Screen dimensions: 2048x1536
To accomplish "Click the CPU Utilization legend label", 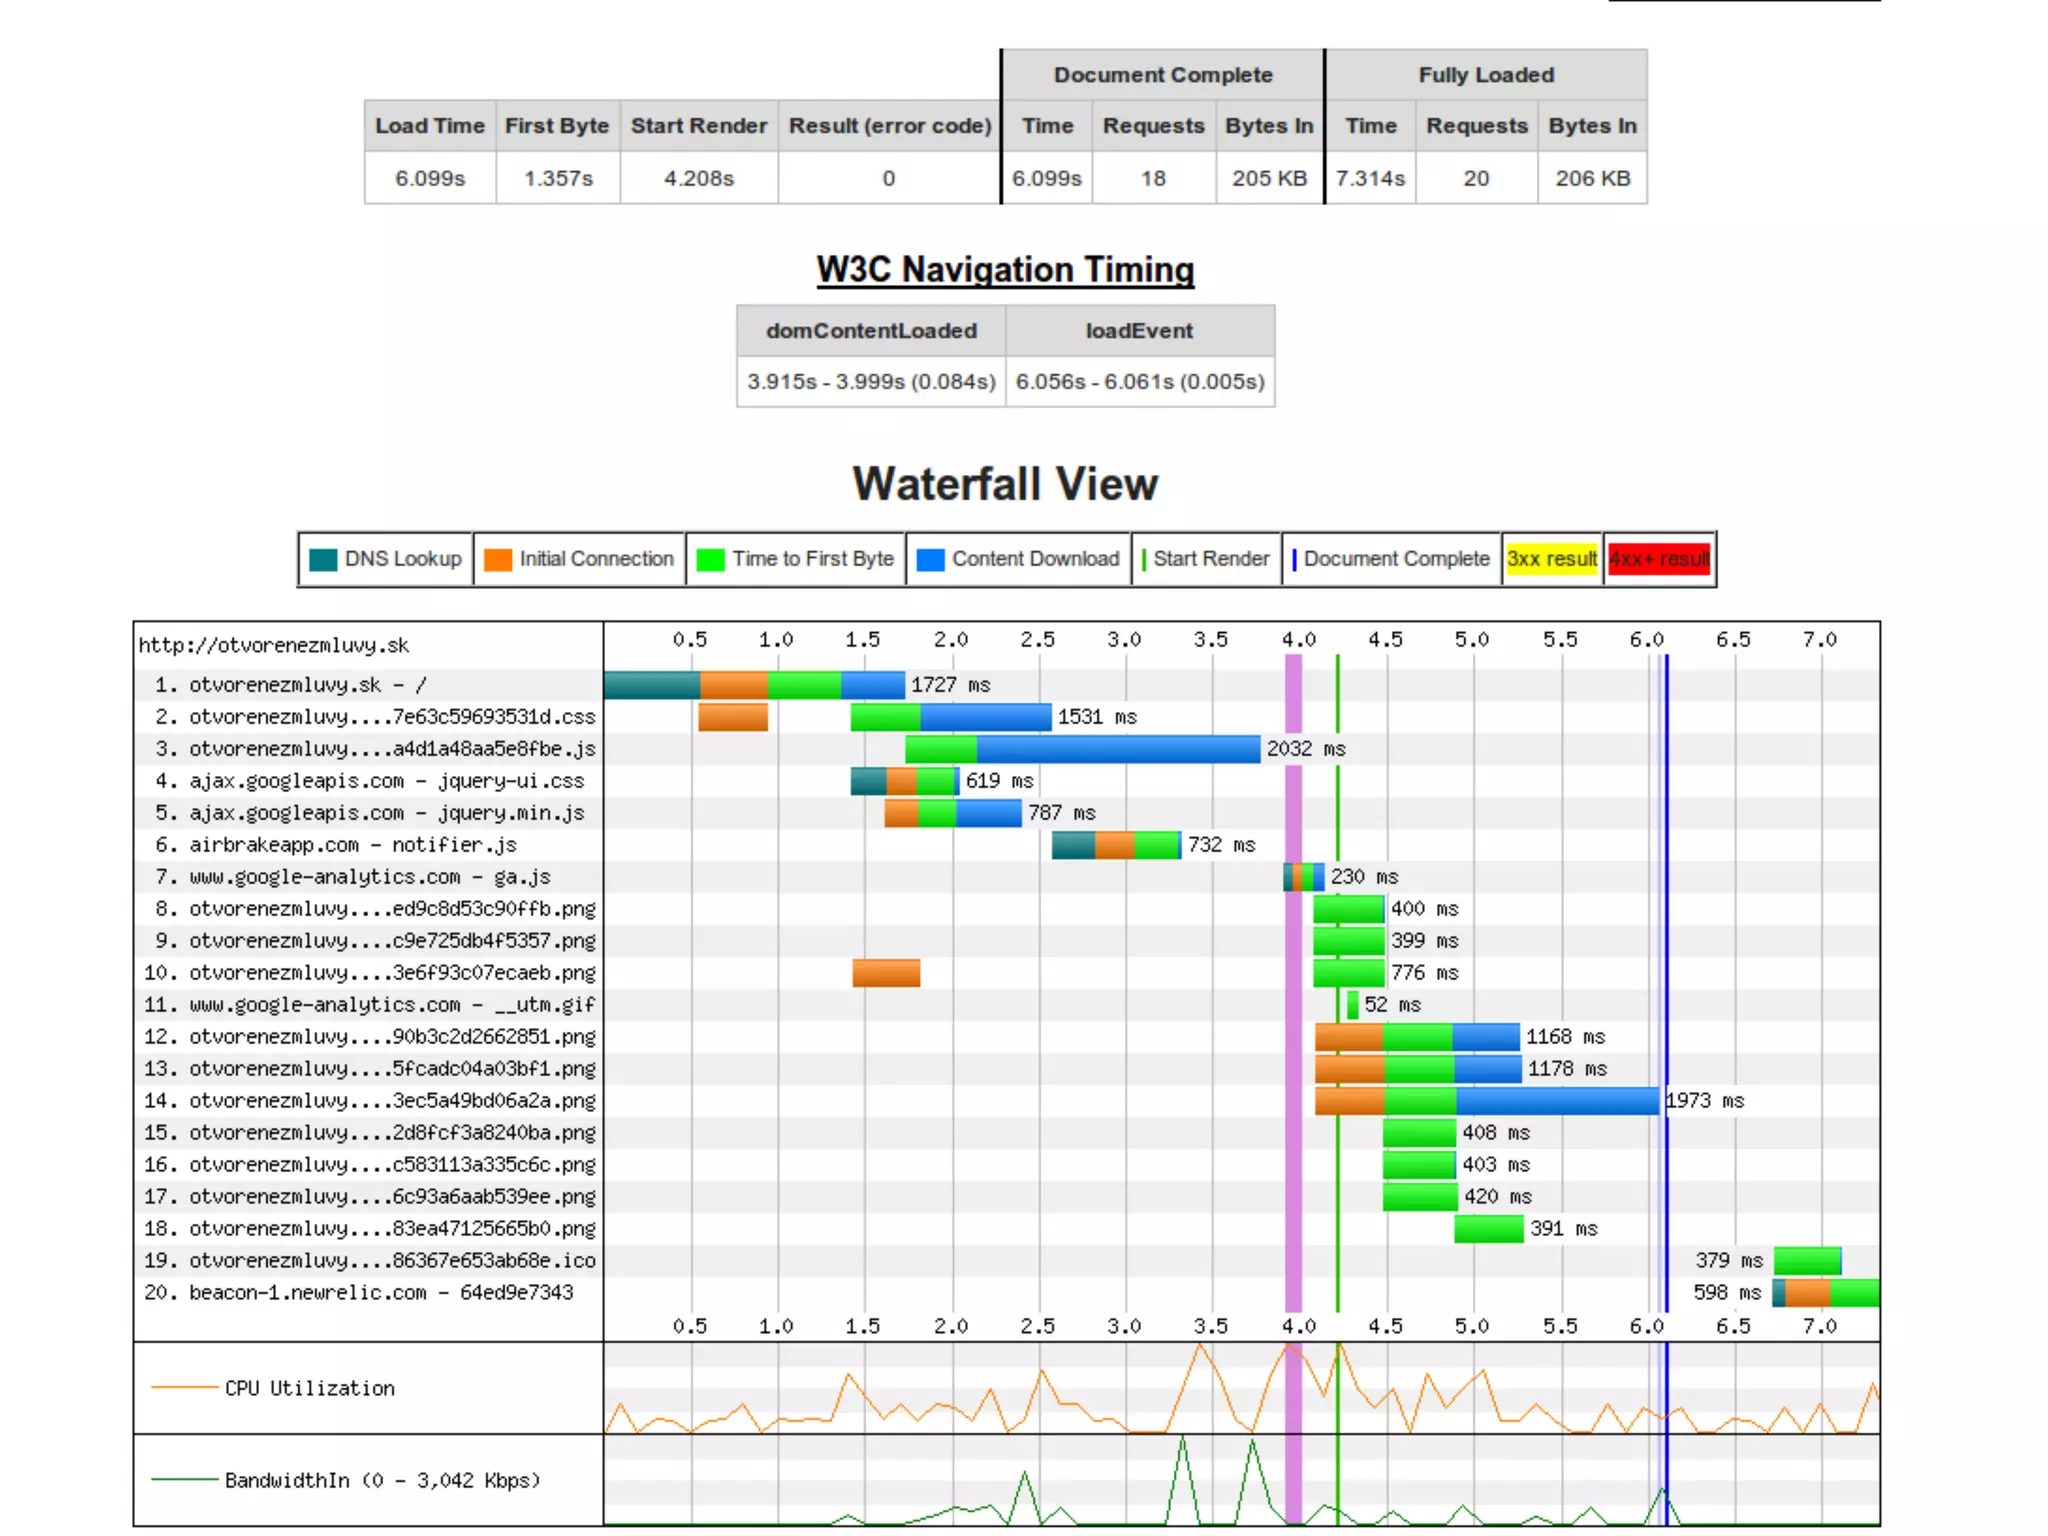I will [309, 1389].
